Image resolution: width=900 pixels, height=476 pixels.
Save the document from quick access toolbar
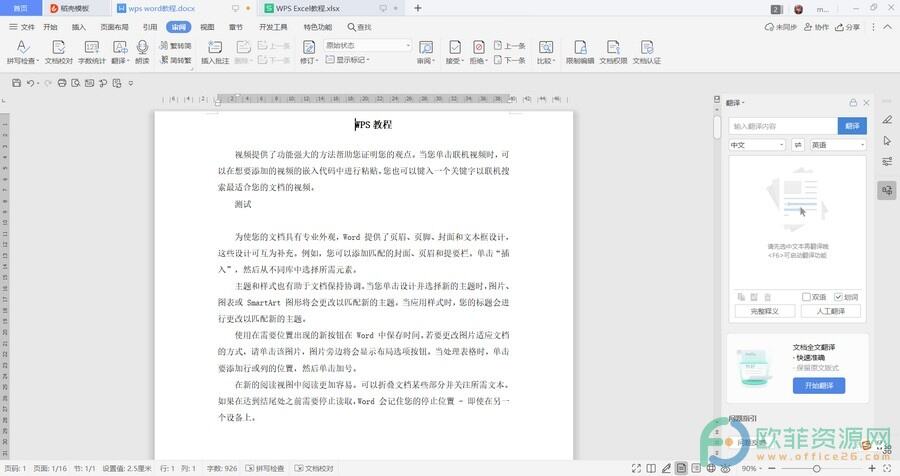tap(17, 83)
